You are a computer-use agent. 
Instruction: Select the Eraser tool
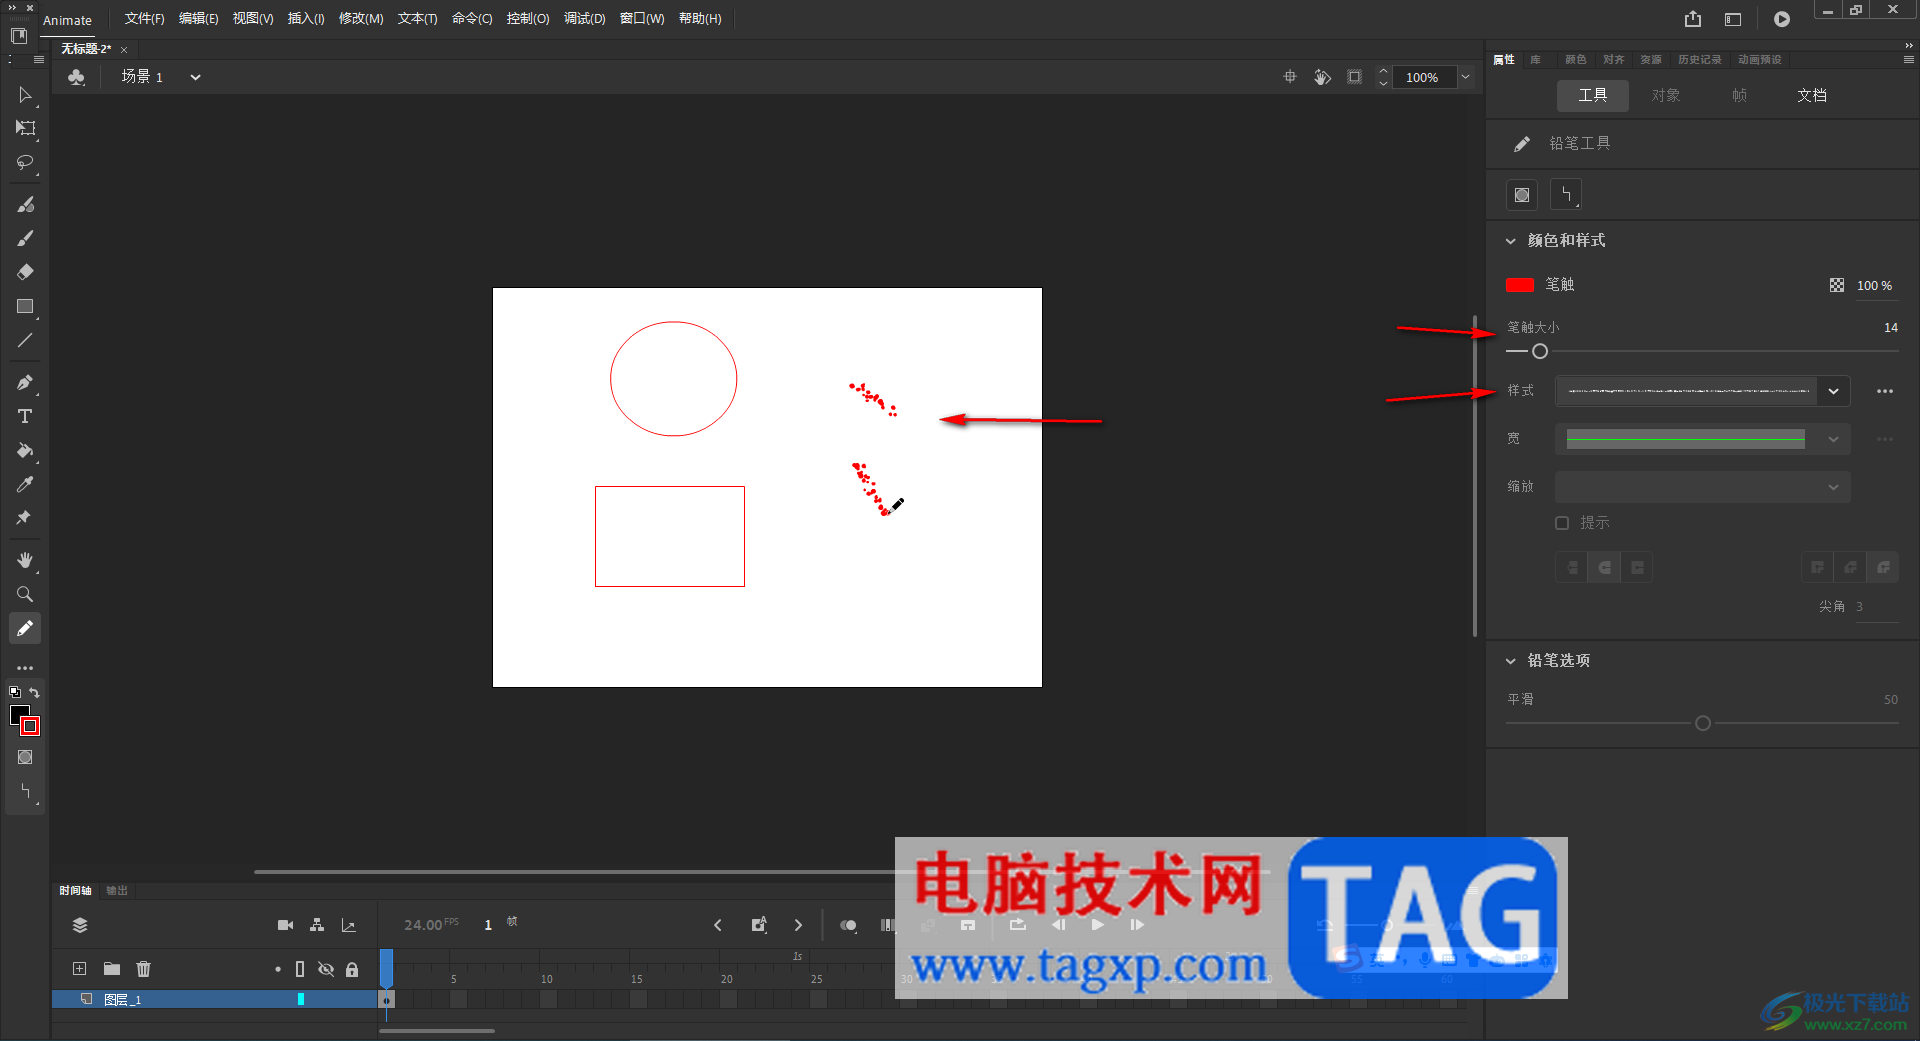[25, 272]
